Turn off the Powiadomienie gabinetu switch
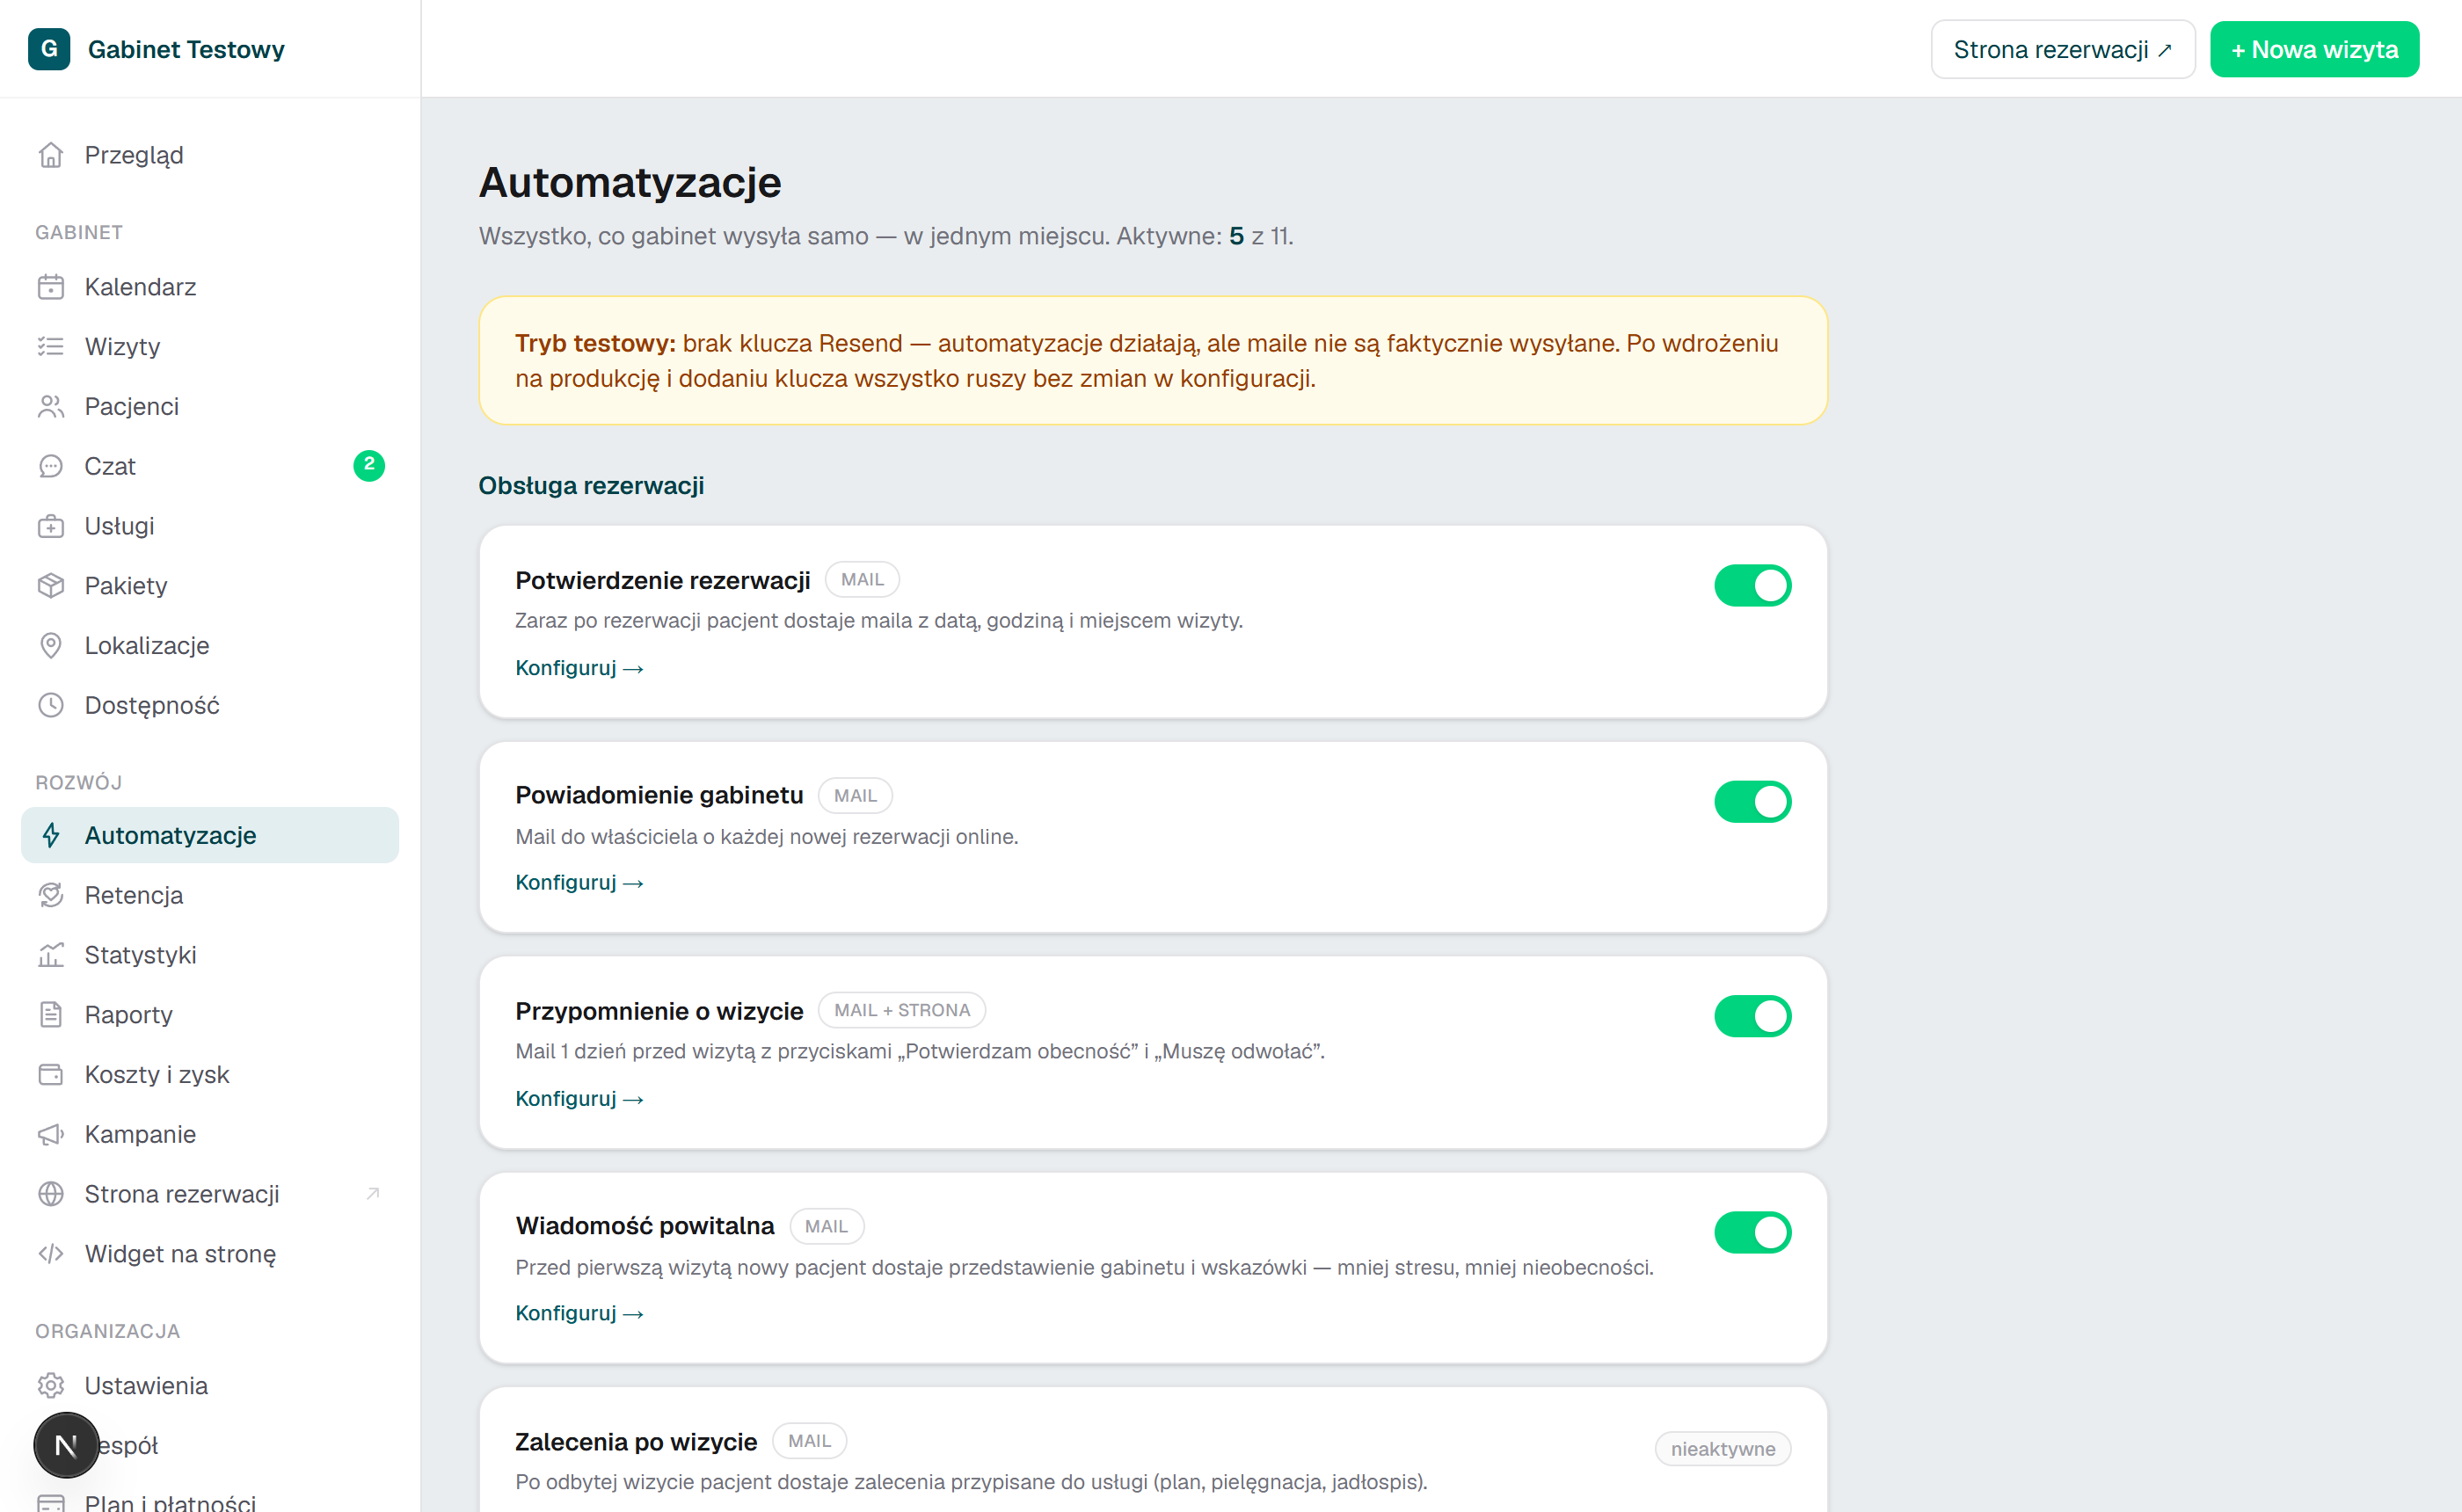The width and height of the screenshot is (2462, 1512). click(x=1752, y=801)
